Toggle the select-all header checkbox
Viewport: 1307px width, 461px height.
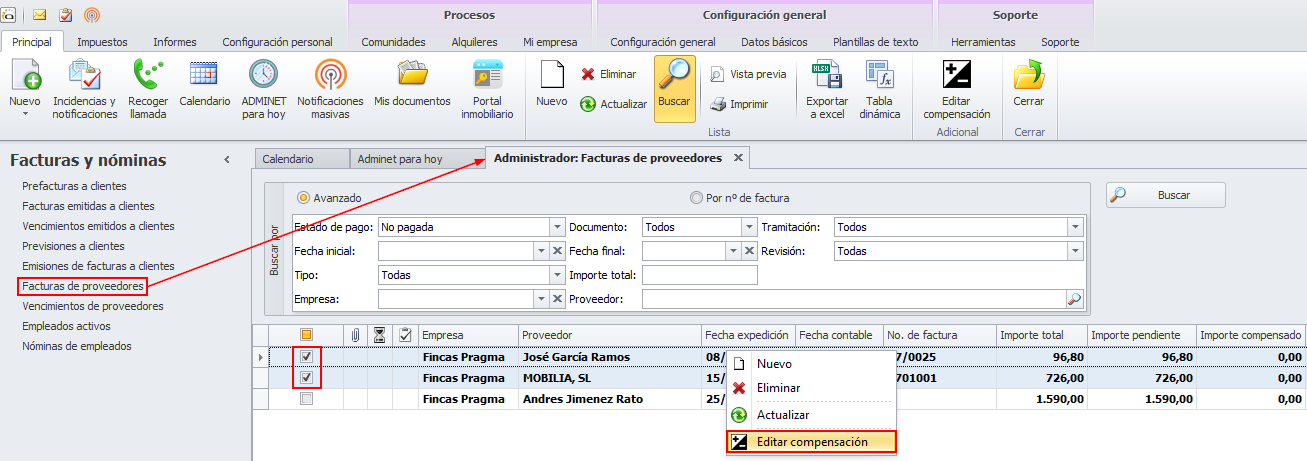307,335
